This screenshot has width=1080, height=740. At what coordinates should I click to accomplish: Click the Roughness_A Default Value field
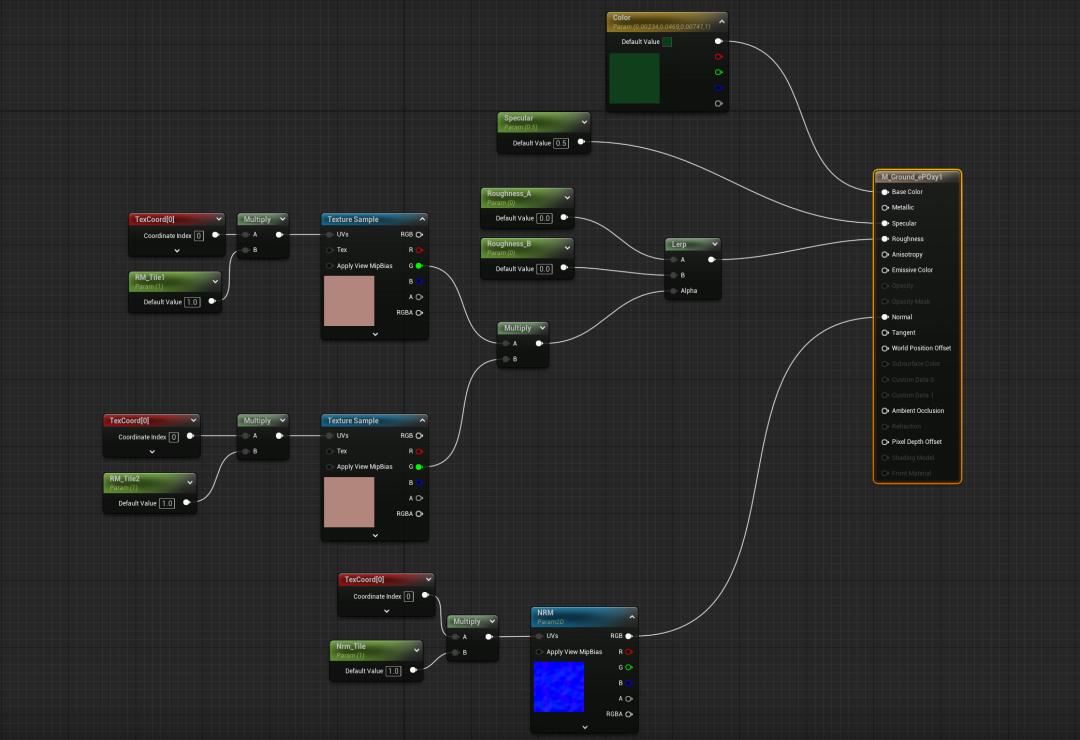pos(544,218)
